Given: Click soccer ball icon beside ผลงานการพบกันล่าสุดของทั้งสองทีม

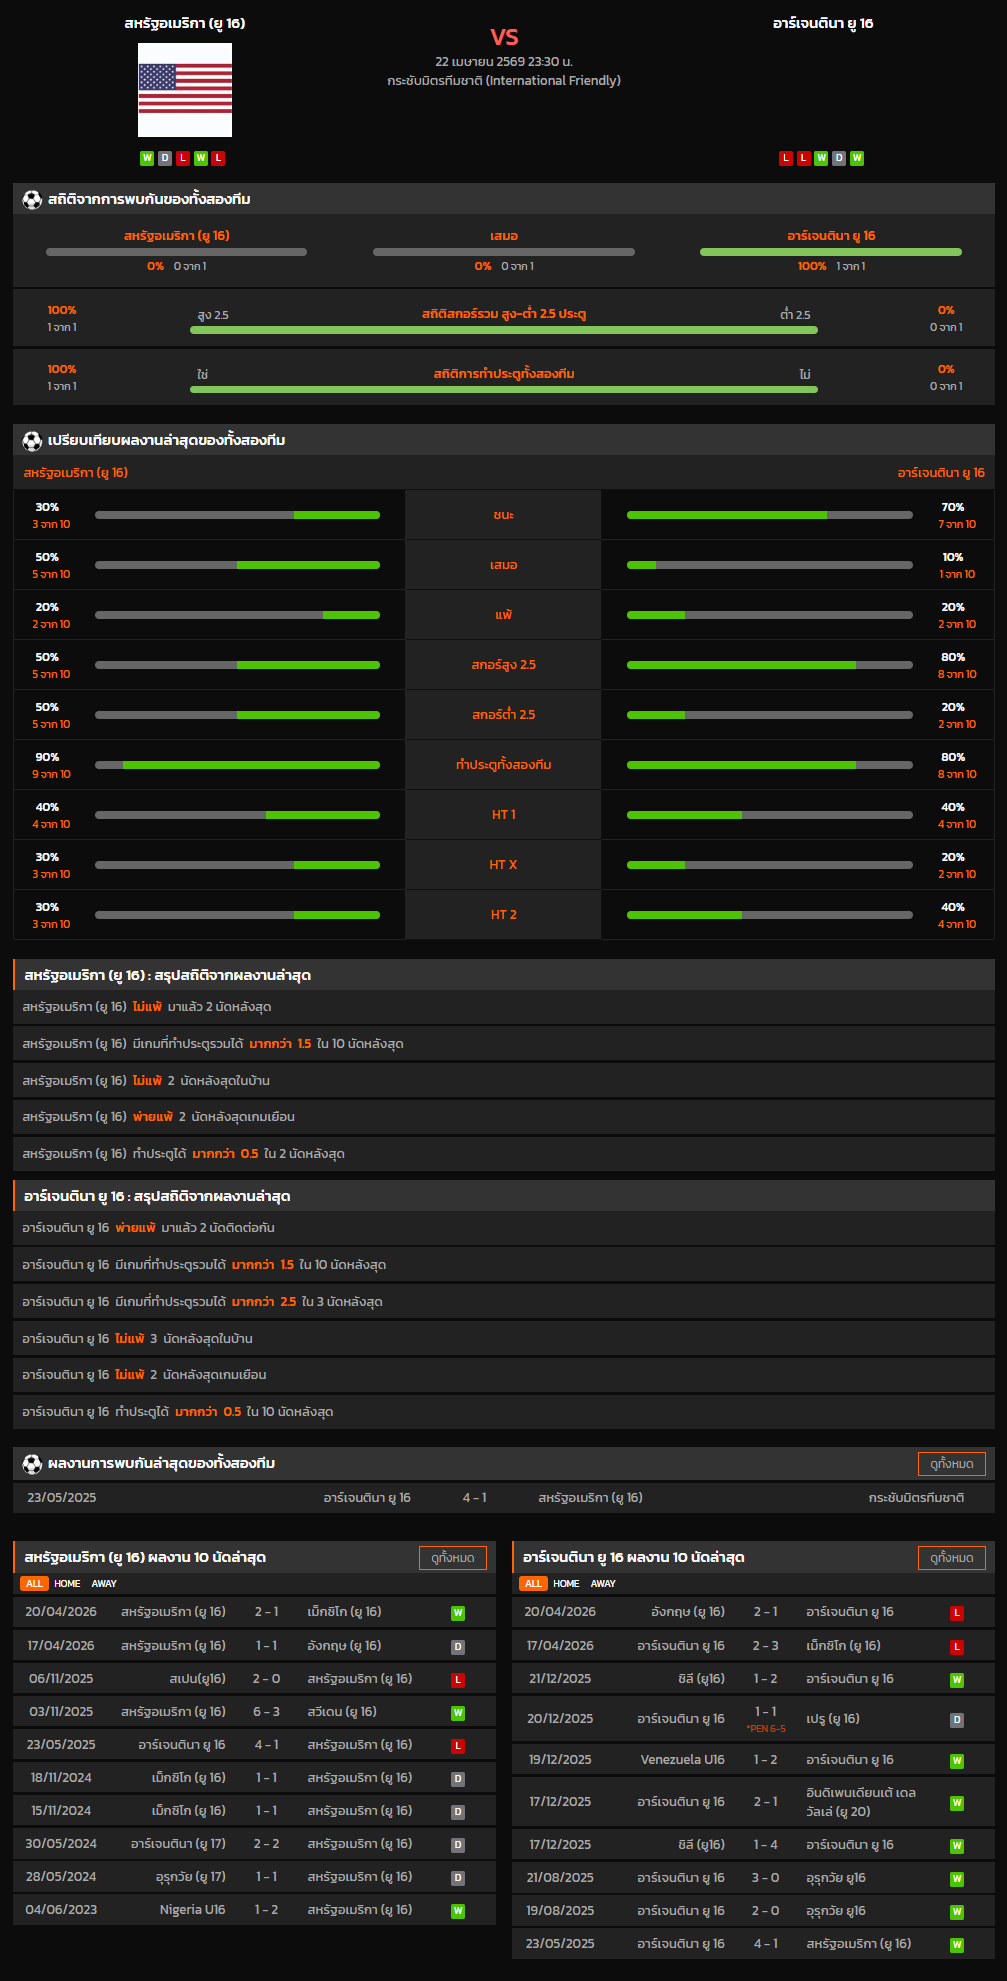Looking at the screenshot, I should [x=32, y=1464].
